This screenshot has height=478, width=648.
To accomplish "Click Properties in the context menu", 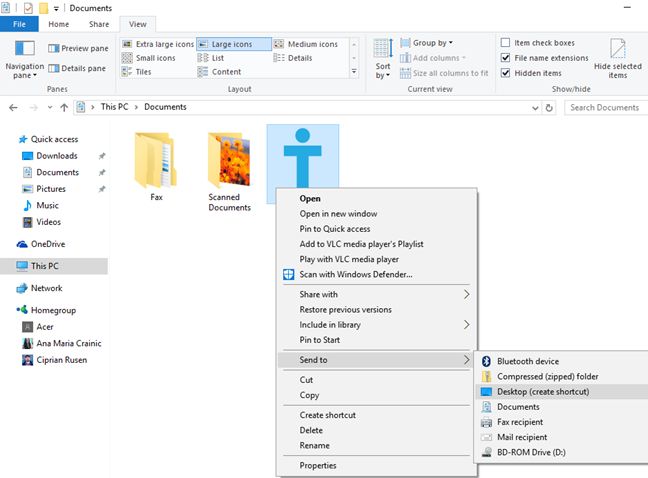I will coord(319,465).
